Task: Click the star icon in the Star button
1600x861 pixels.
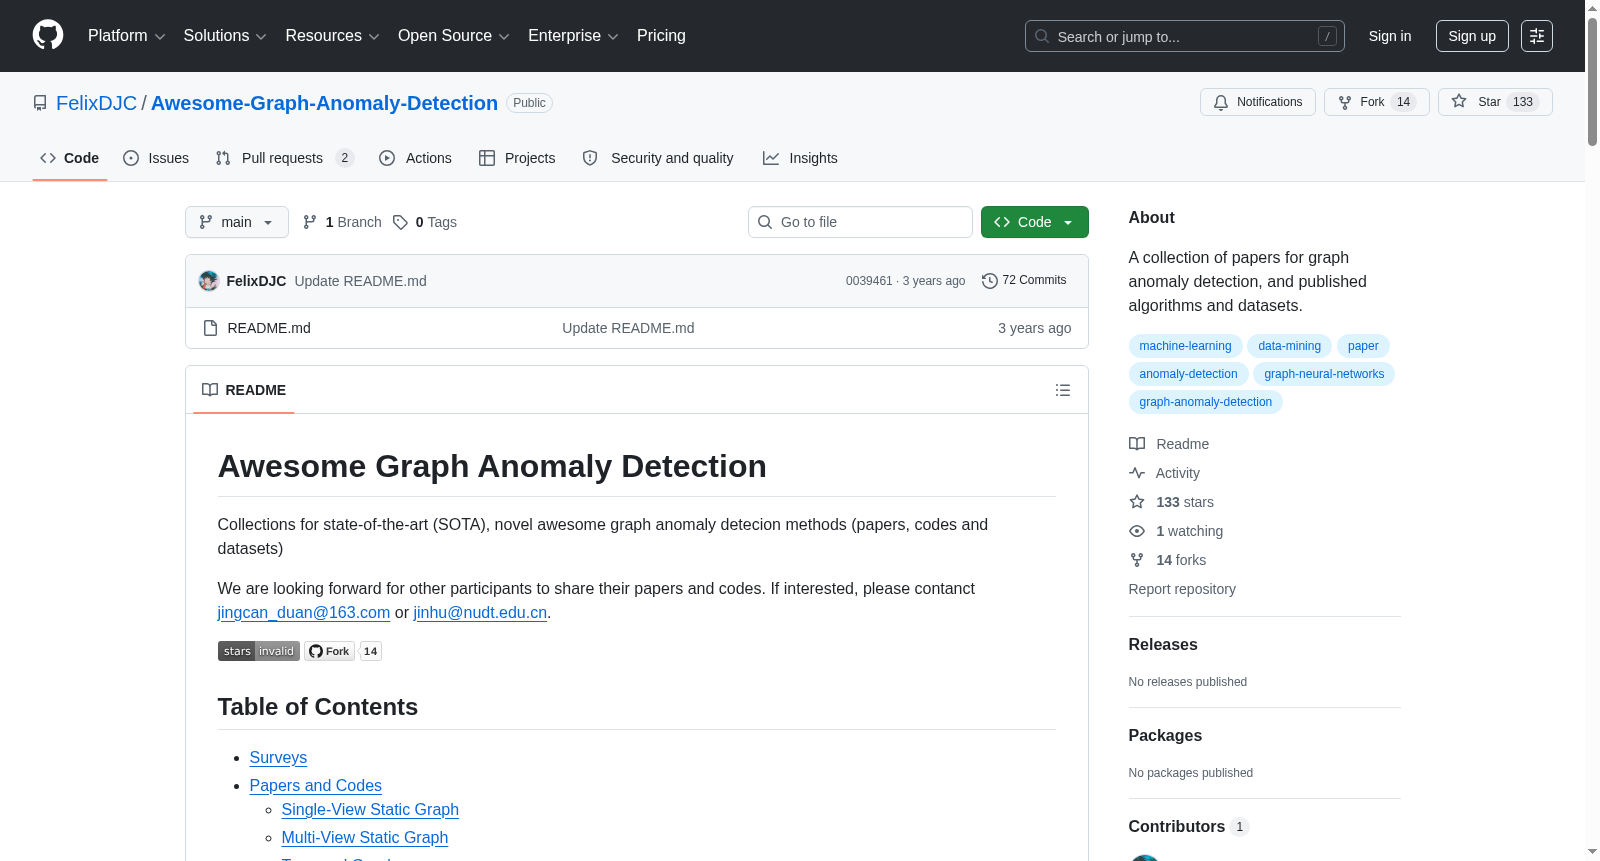Action: pos(1459,101)
